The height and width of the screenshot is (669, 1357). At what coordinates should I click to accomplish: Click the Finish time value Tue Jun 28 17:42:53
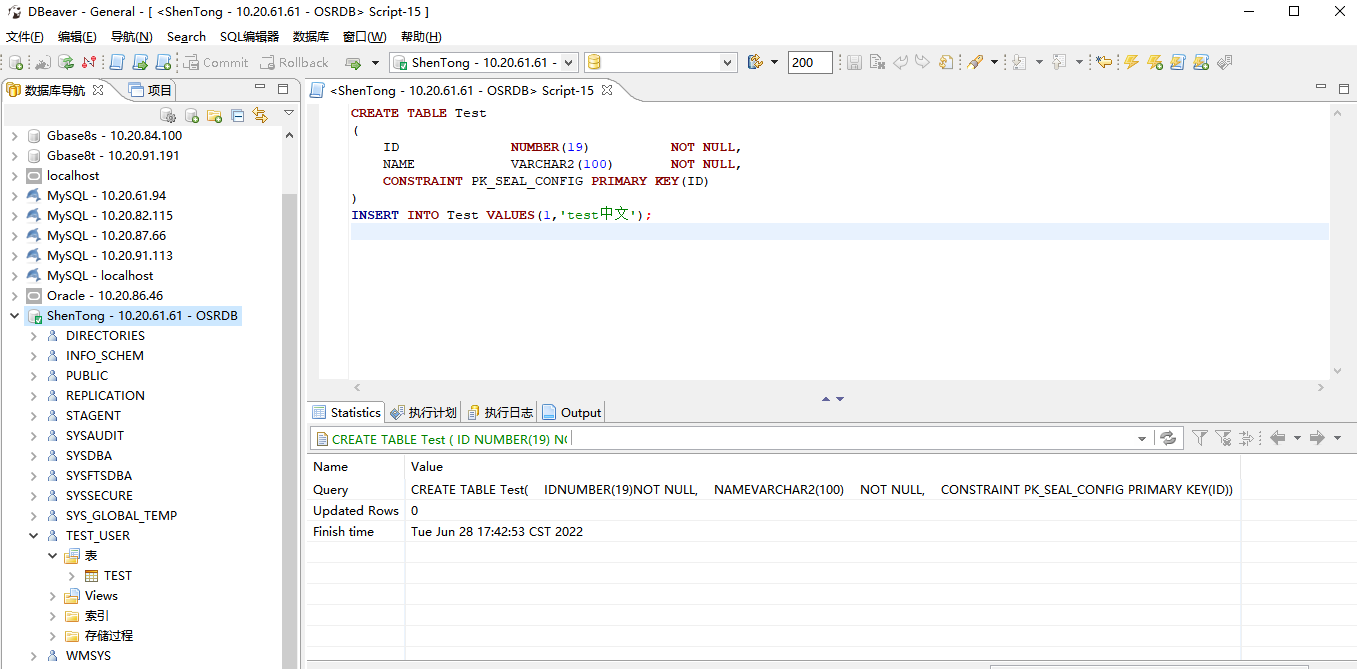496,531
